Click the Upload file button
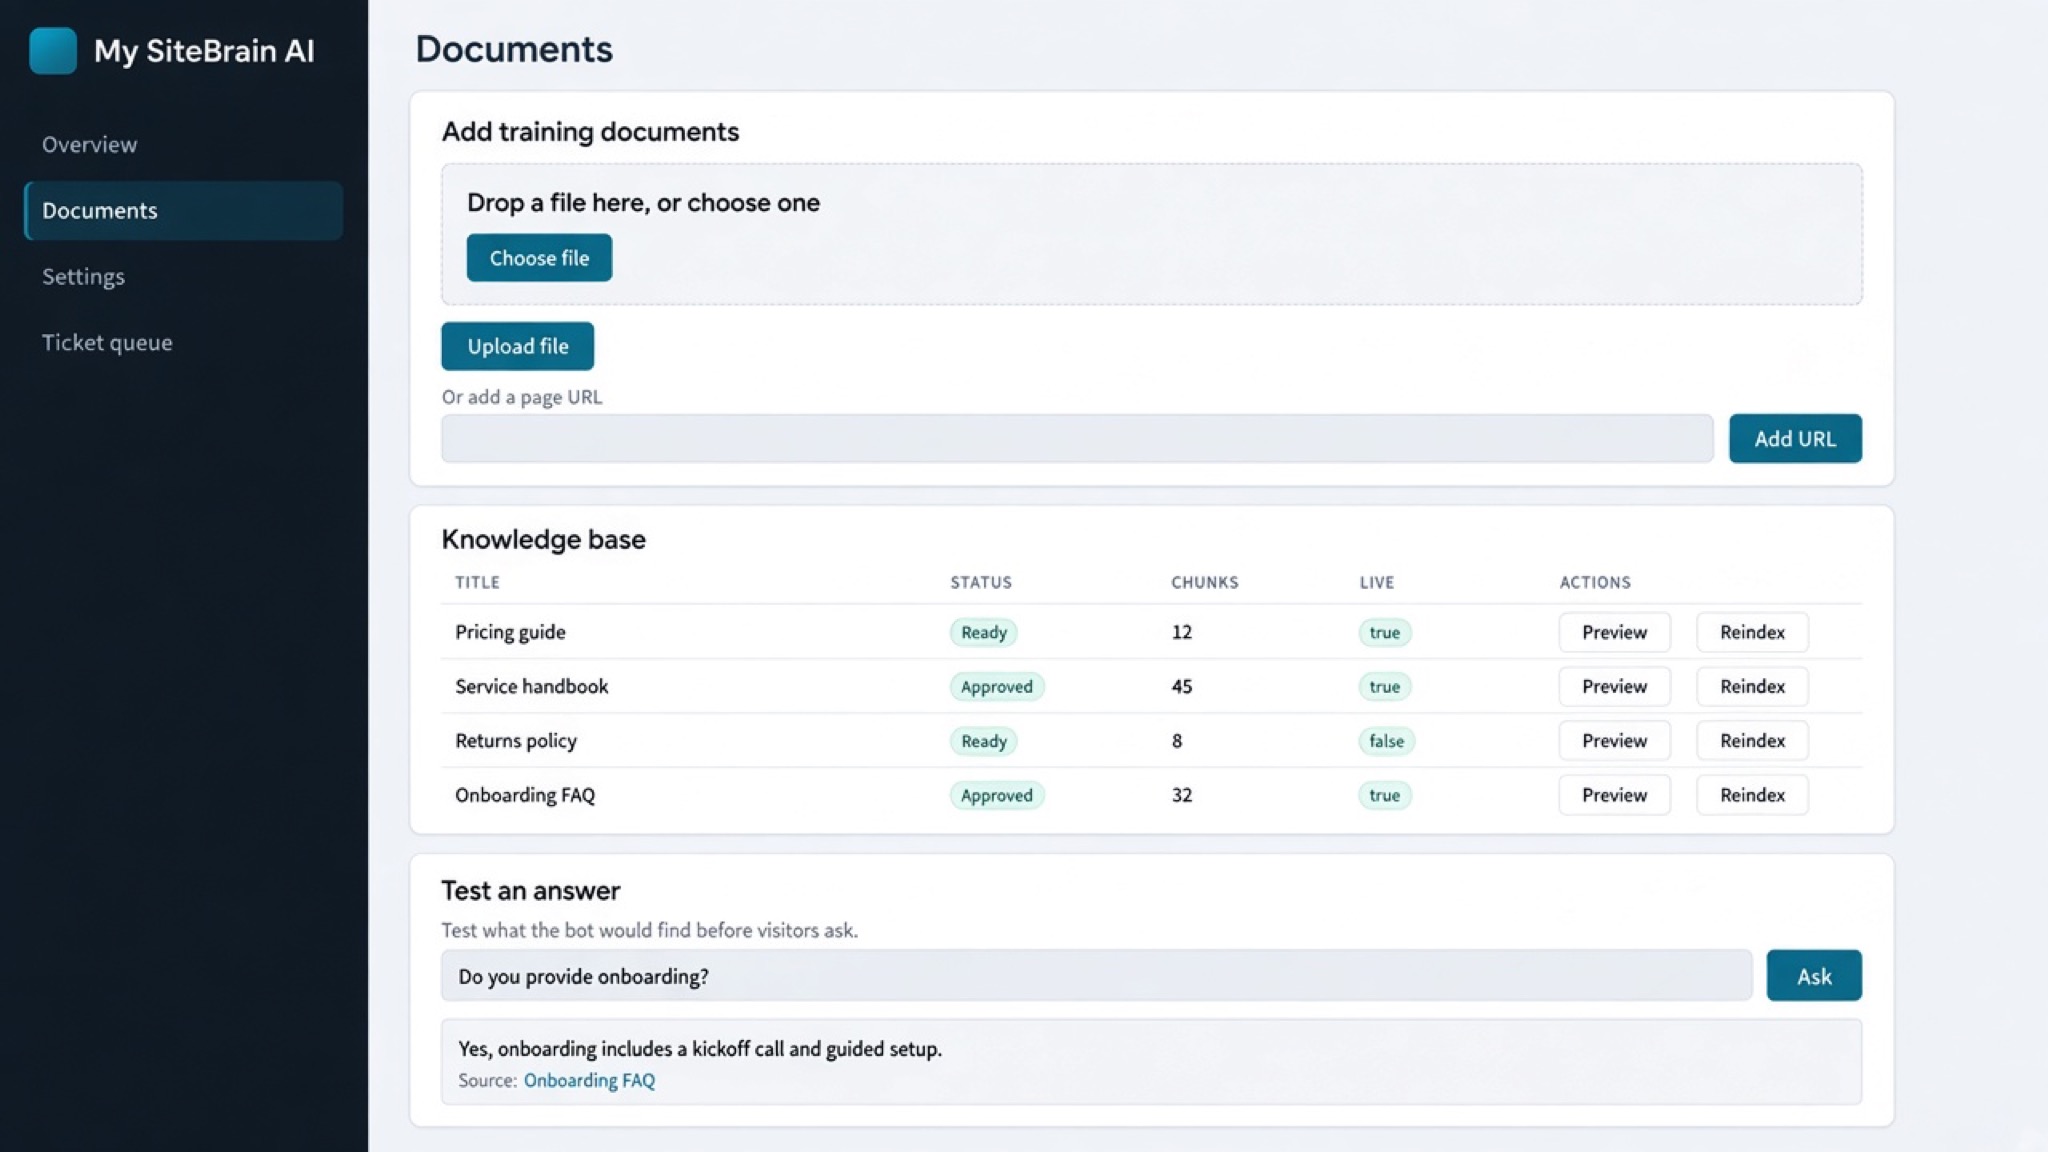The height and width of the screenshot is (1152, 2048). click(x=518, y=346)
